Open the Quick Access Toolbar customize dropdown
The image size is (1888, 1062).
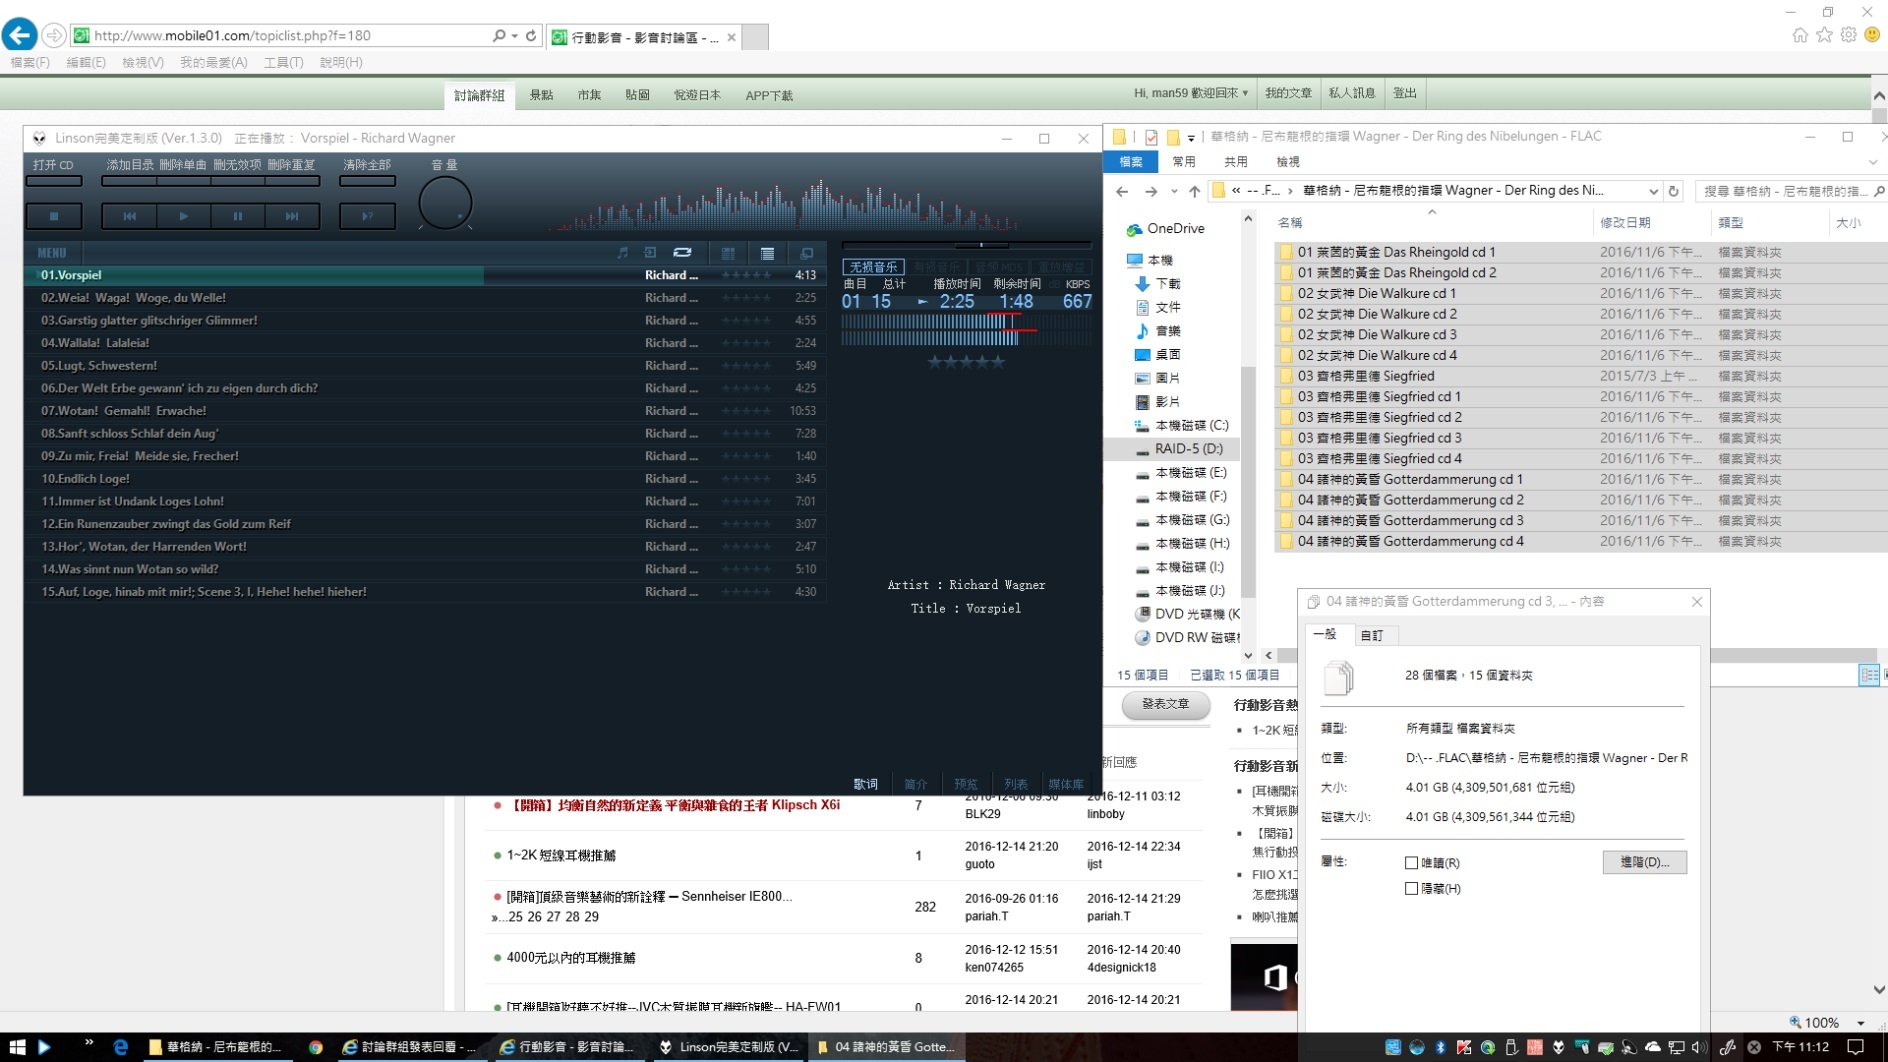pos(1191,138)
